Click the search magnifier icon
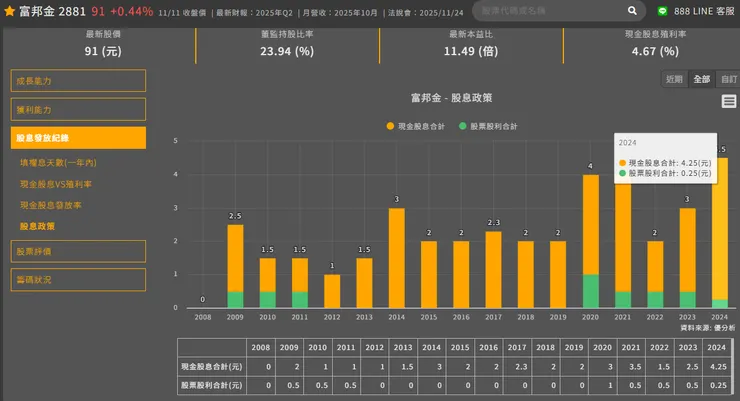This screenshot has width=740, height=401. pyautogui.click(x=632, y=10)
